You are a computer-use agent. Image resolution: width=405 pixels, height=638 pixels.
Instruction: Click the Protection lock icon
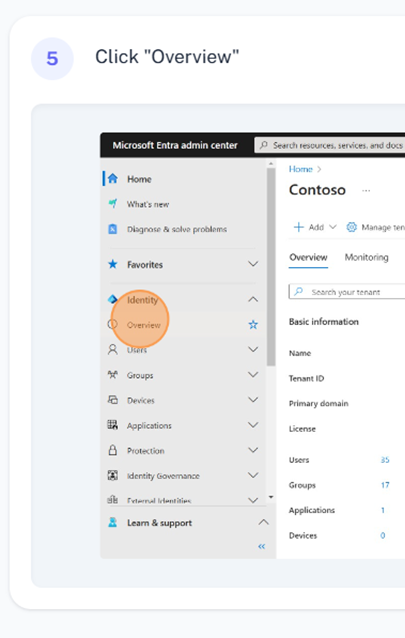(113, 450)
